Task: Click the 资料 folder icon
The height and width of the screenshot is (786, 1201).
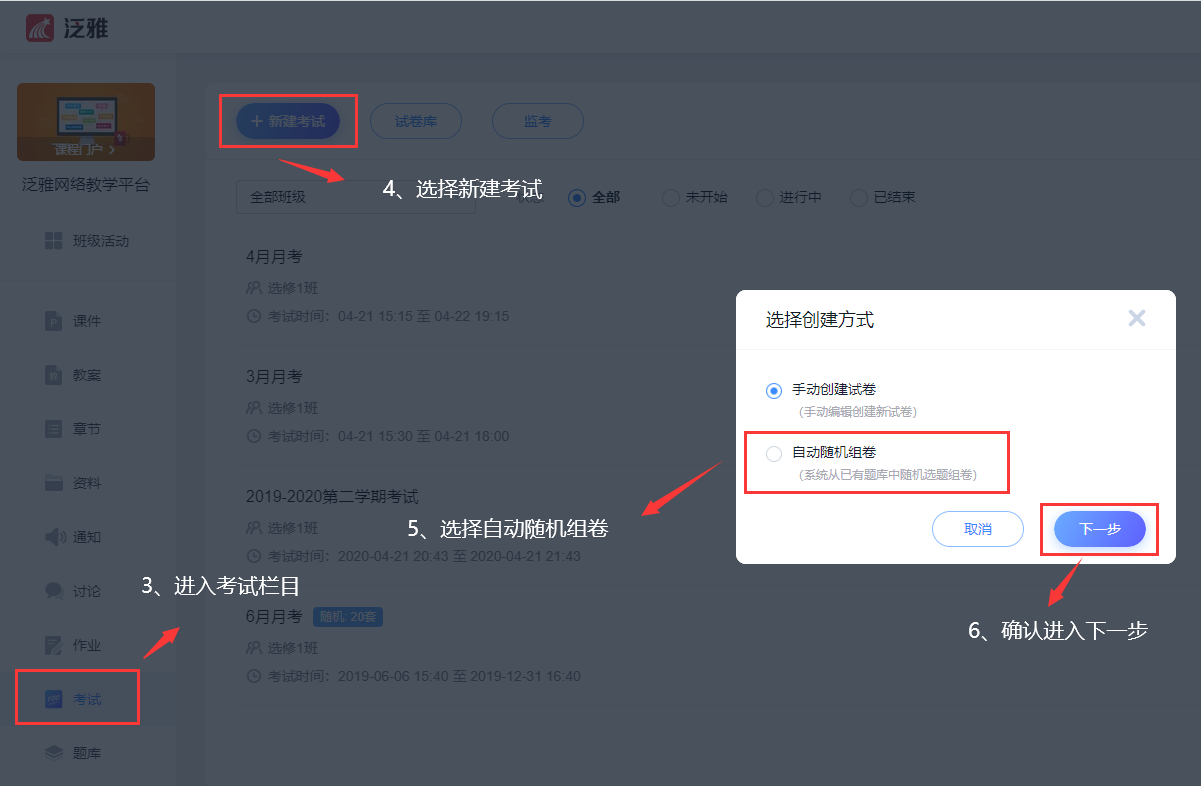Action: tap(54, 483)
